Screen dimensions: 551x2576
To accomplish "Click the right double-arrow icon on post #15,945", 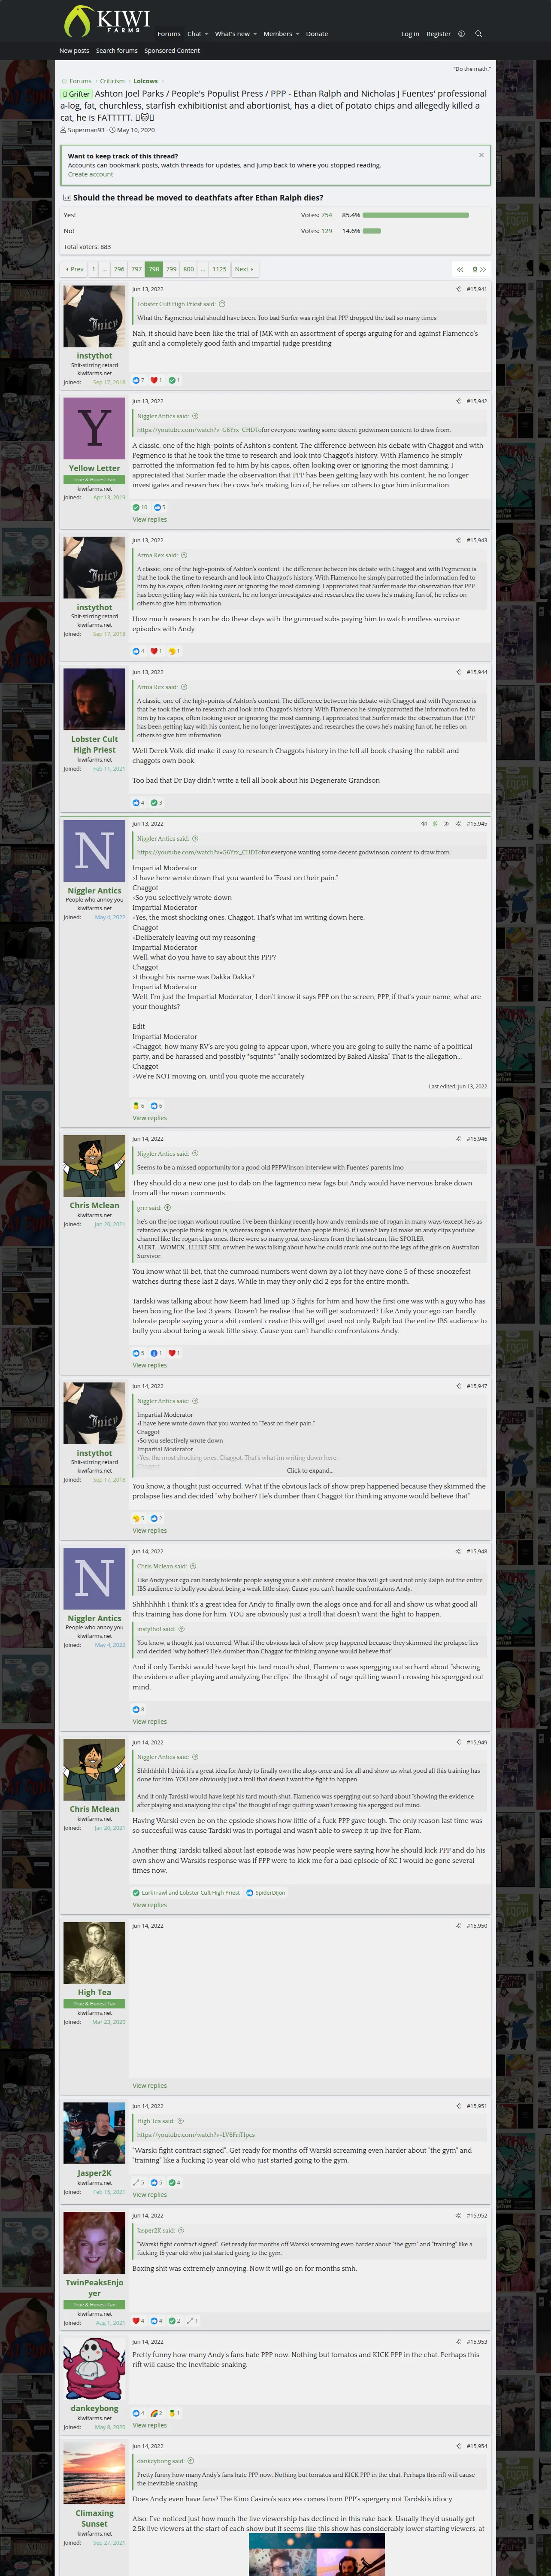I will [446, 824].
